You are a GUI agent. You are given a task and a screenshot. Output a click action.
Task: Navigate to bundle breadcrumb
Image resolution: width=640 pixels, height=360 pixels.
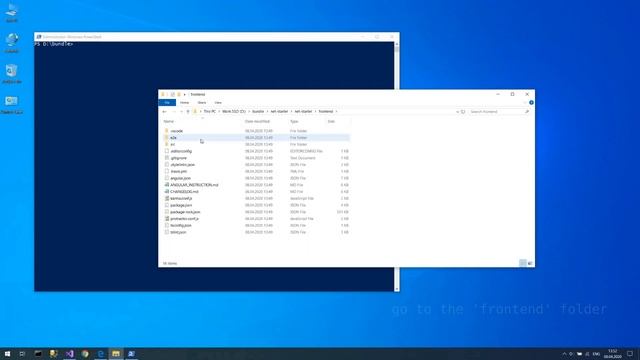pos(258,111)
